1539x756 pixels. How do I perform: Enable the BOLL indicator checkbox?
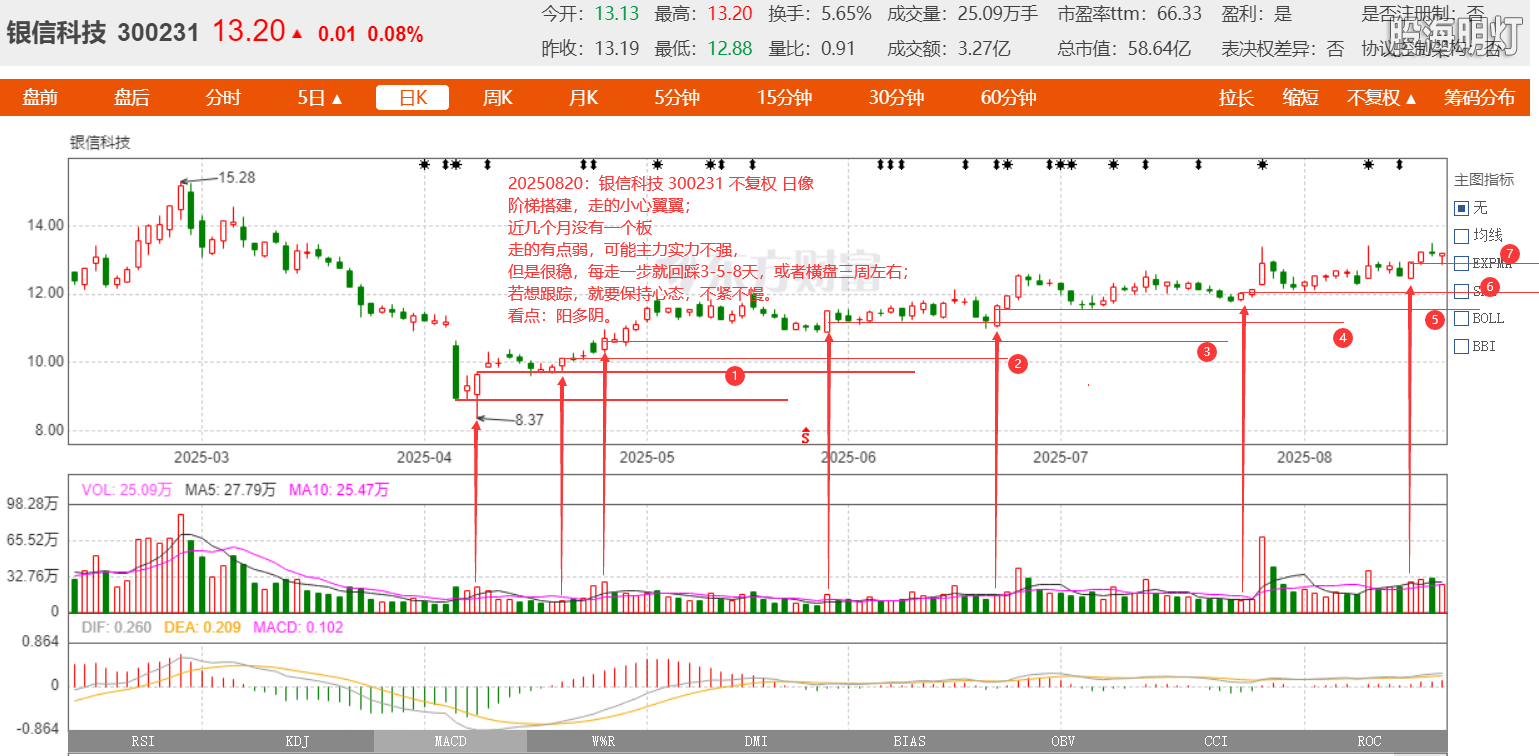click(x=1461, y=318)
